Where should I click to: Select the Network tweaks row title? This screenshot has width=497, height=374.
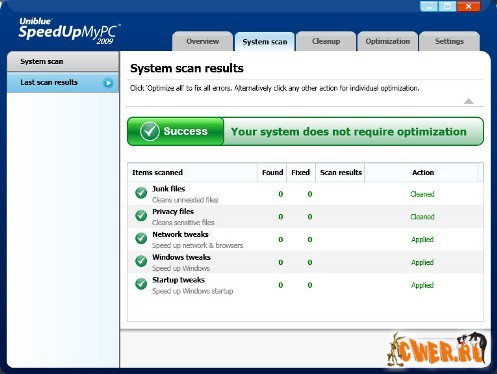(x=180, y=234)
